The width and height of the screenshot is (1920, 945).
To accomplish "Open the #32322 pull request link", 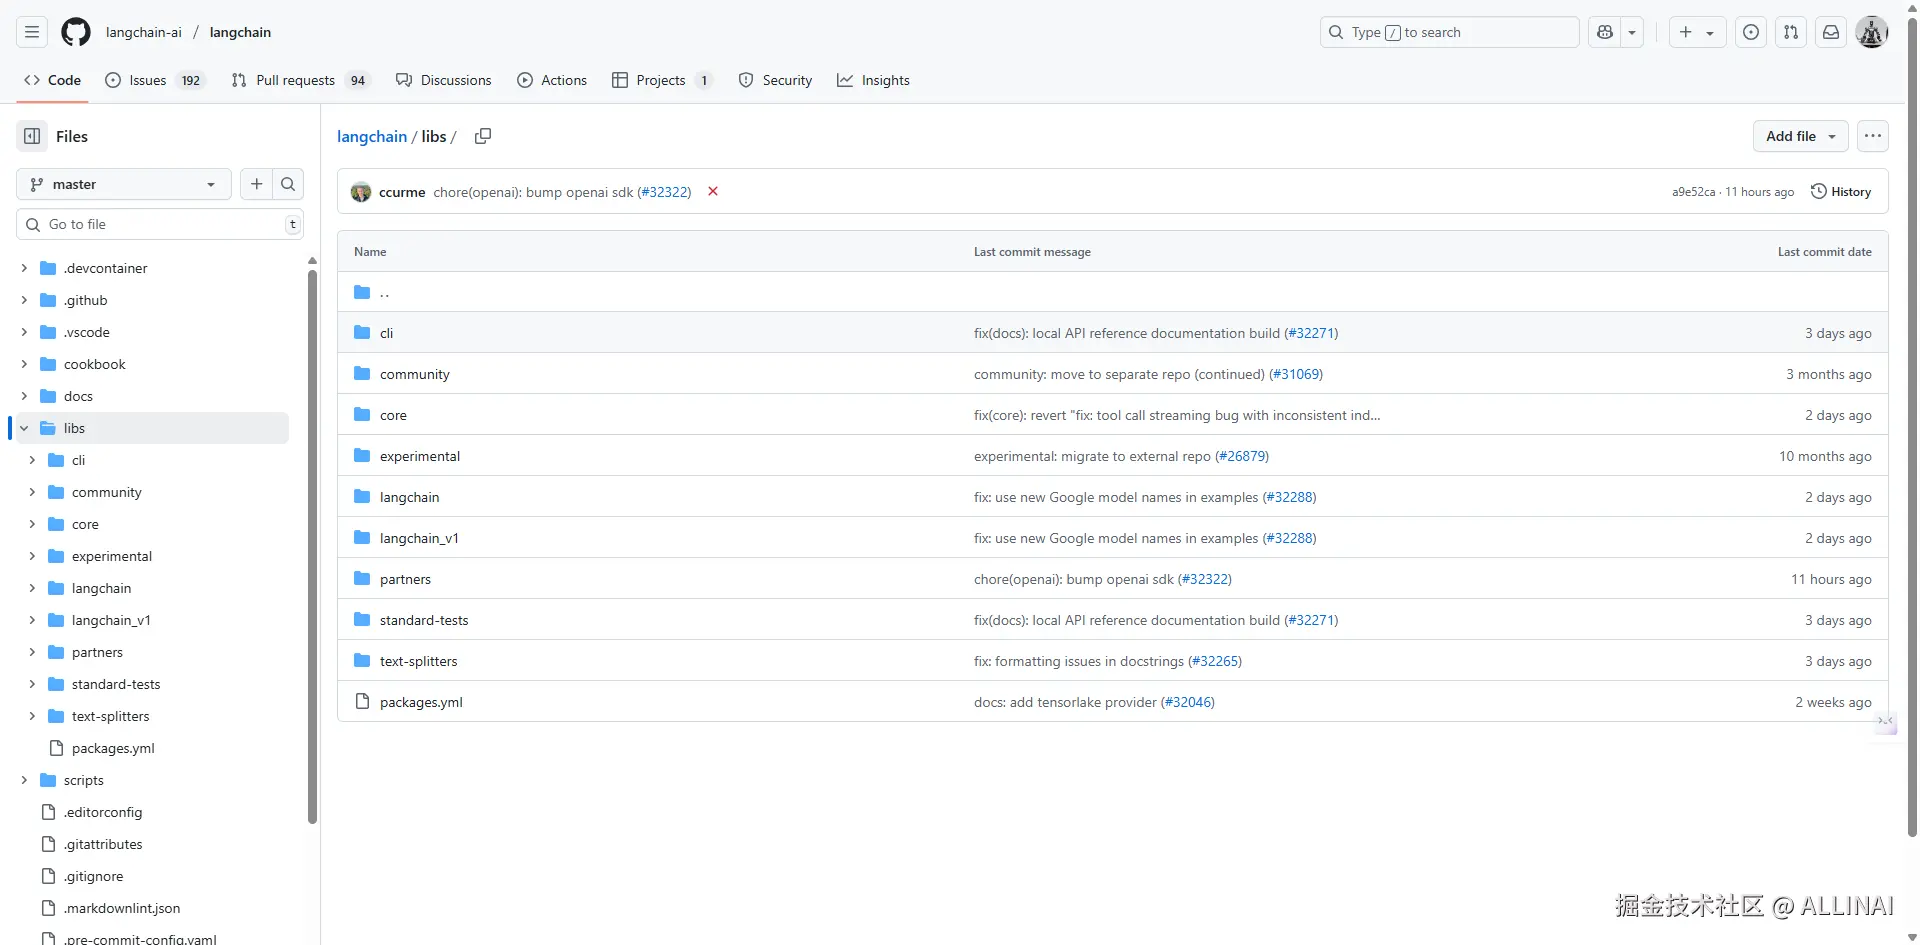I will click(x=665, y=192).
